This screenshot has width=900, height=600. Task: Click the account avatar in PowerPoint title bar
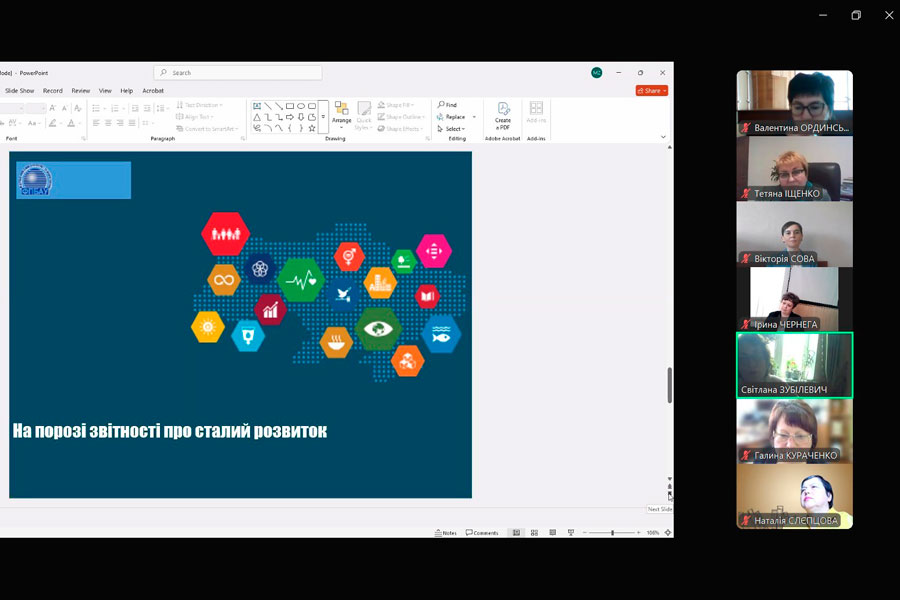point(596,72)
